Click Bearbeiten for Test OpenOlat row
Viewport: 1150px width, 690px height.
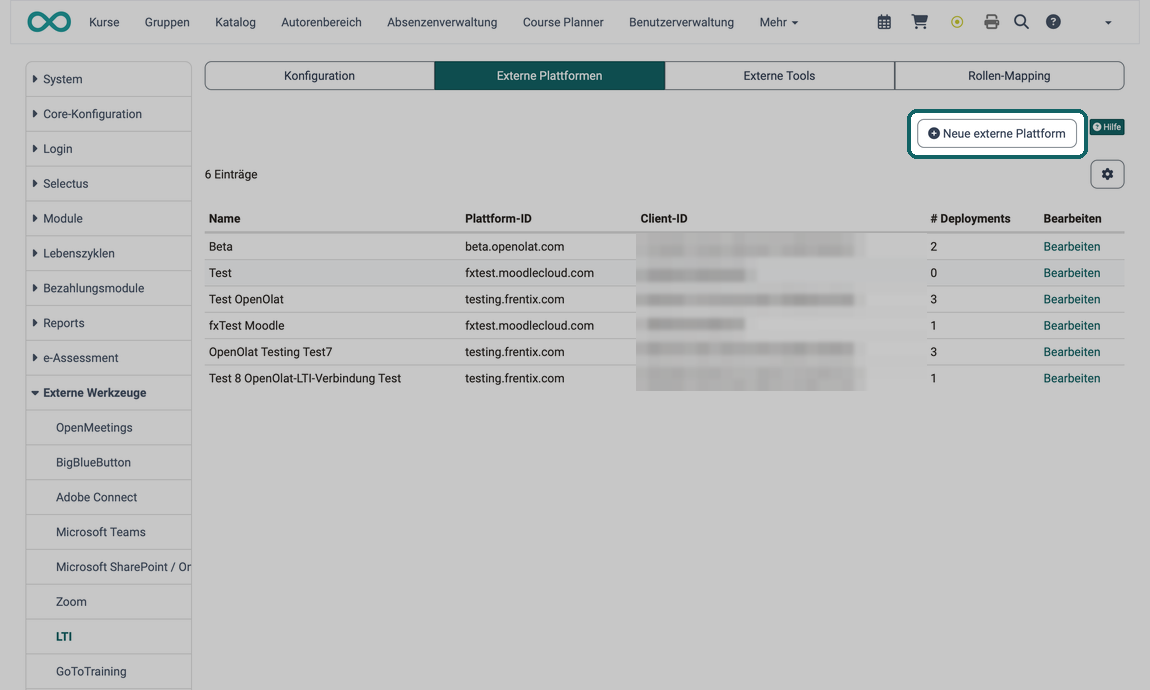pyautogui.click(x=1072, y=299)
